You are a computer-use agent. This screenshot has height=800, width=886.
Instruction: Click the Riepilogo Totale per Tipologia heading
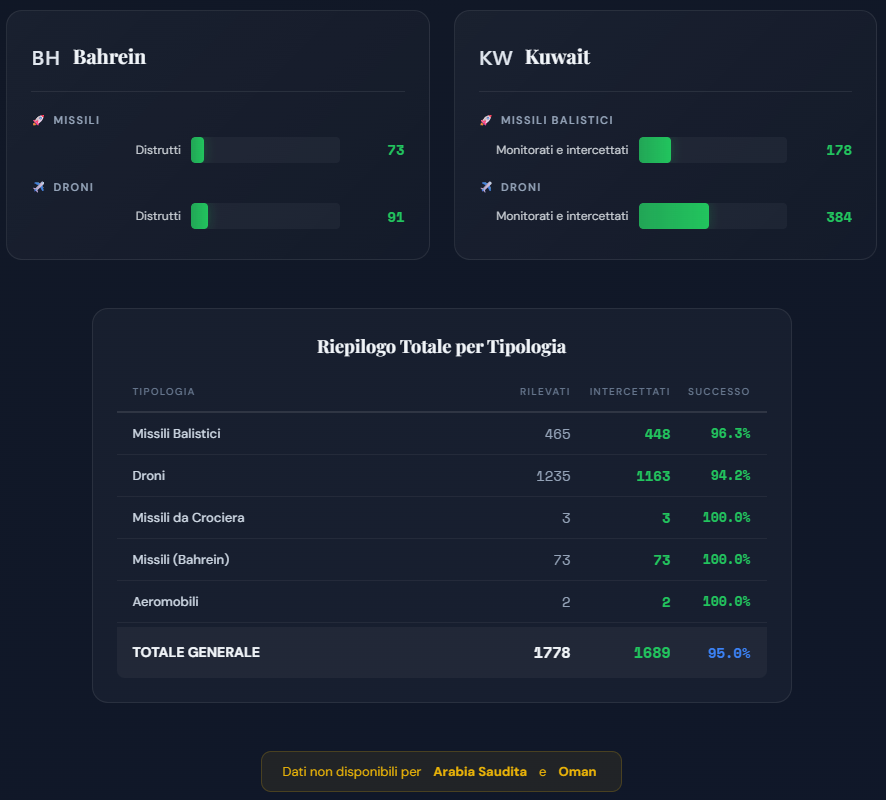(441, 347)
